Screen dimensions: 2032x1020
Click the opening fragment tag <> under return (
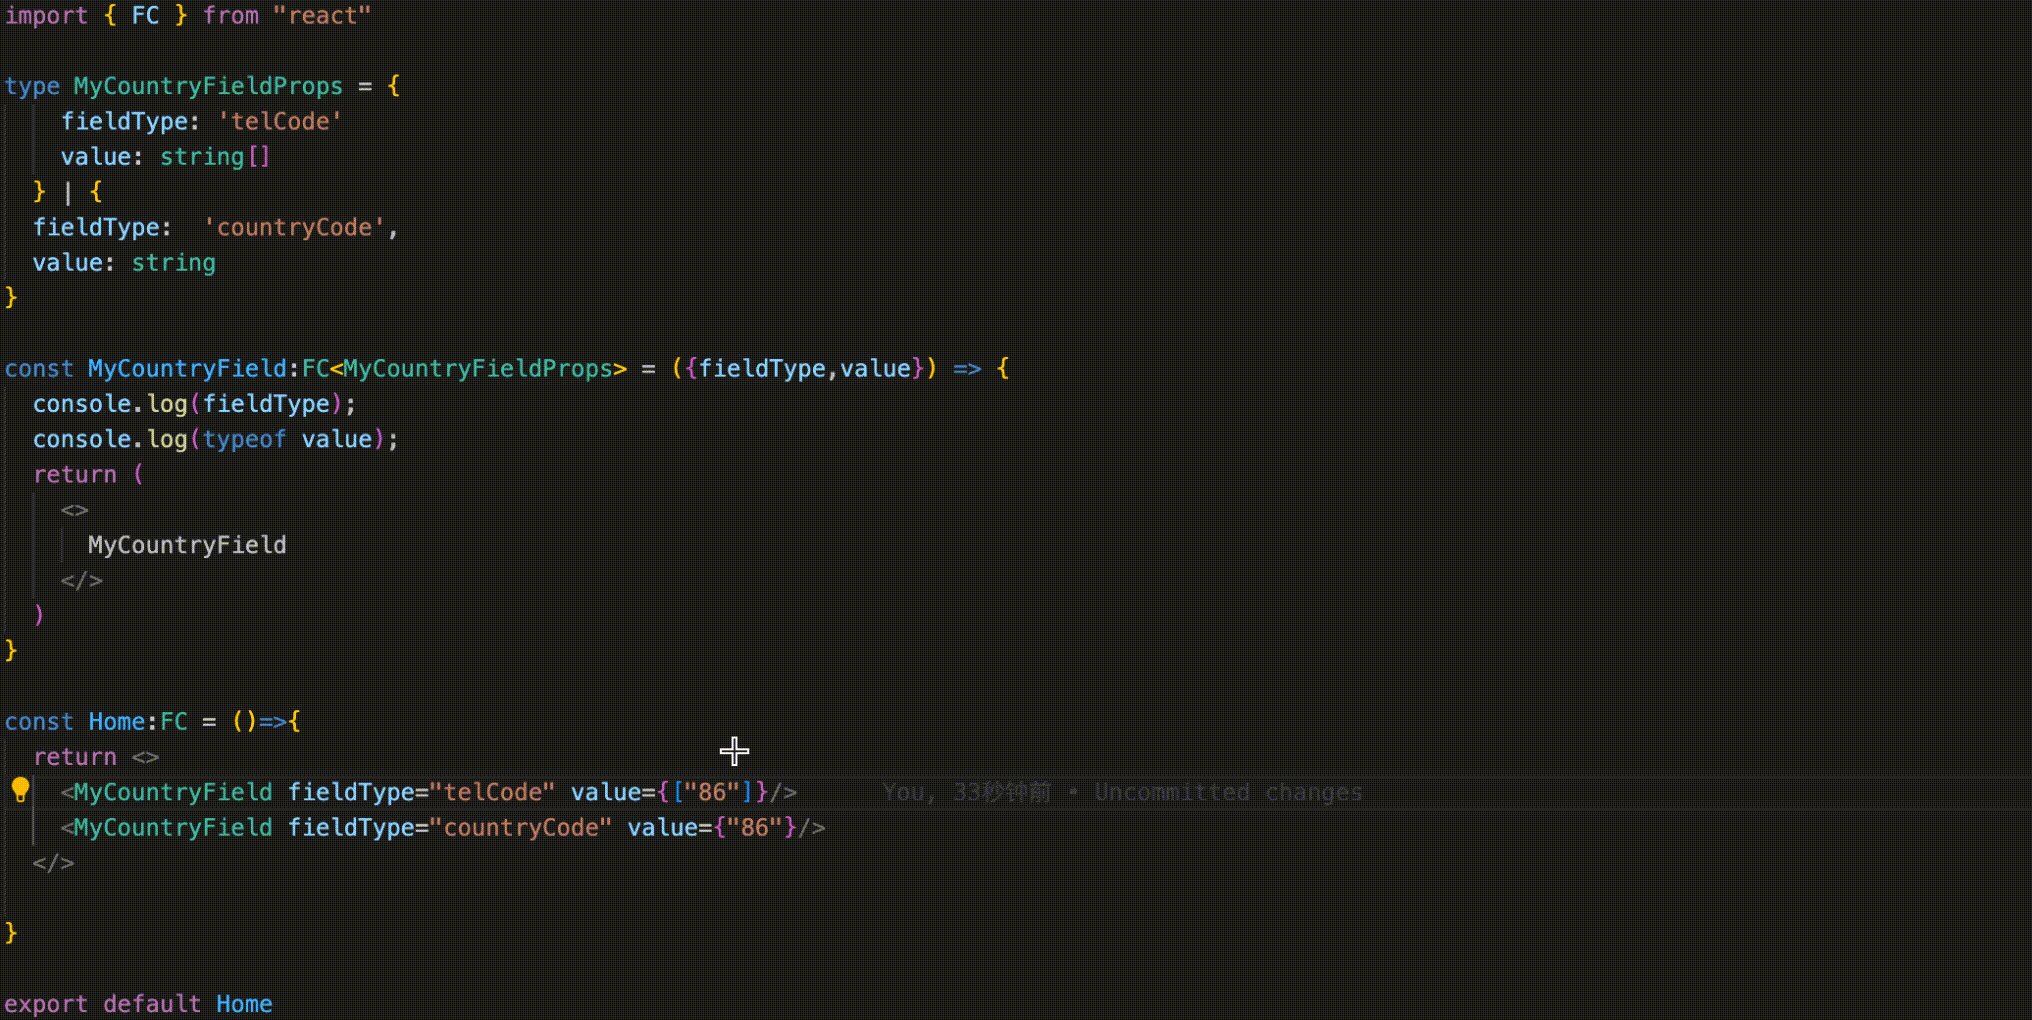(x=74, y=510)
